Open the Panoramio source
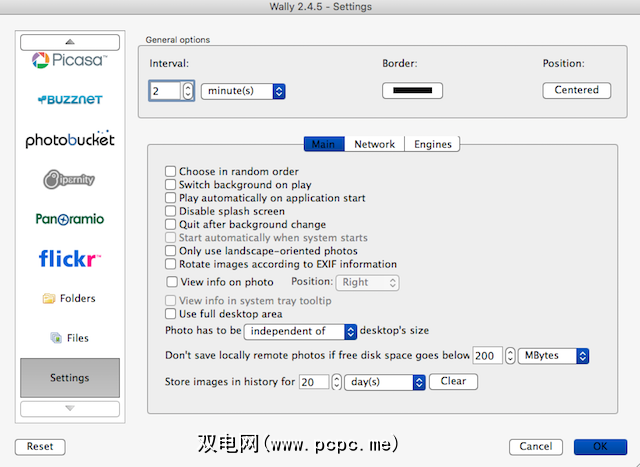640x467 pixels. pos(70,219)
